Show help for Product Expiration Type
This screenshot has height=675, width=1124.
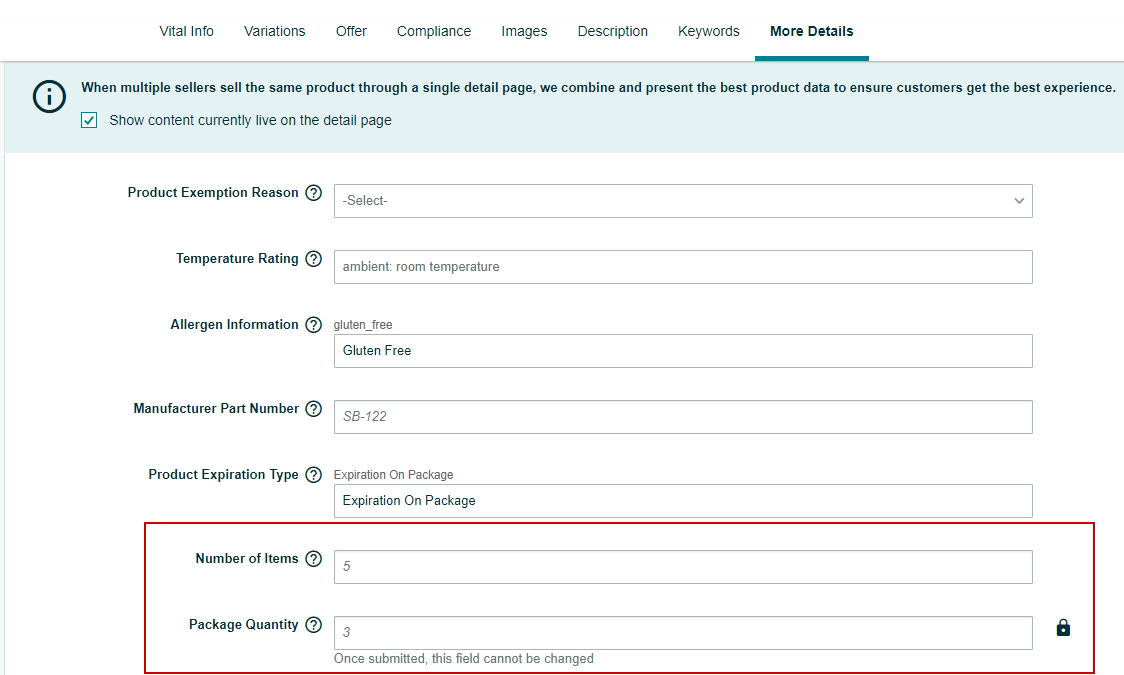point(314,475)
